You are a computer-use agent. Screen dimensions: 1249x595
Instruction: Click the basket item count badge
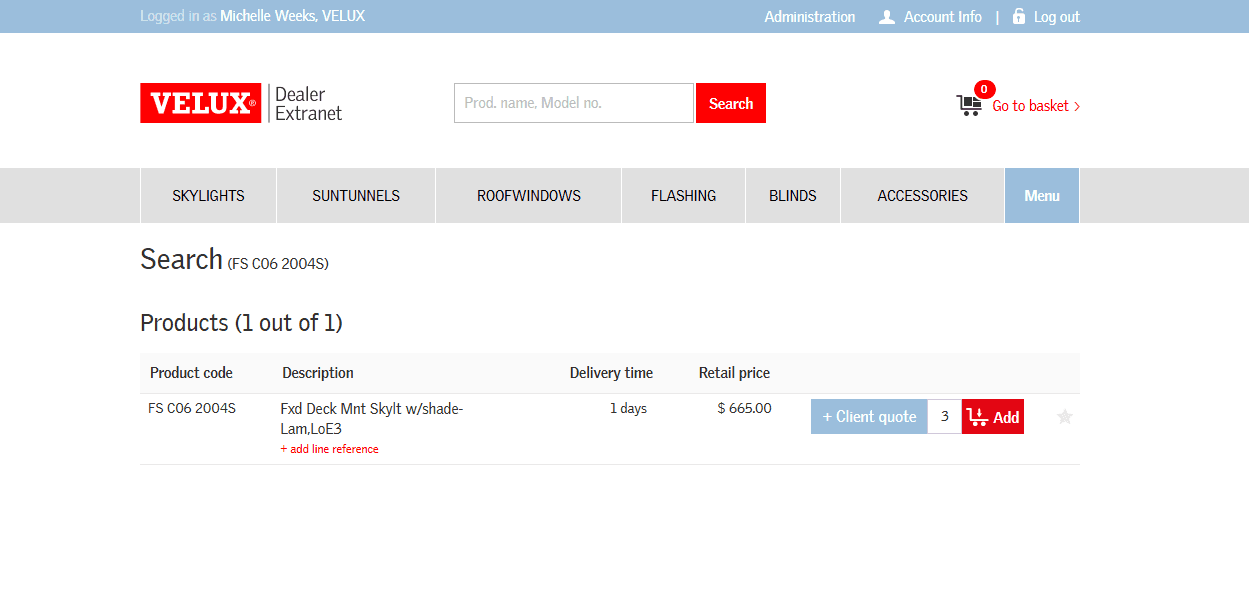pos(984,90)
